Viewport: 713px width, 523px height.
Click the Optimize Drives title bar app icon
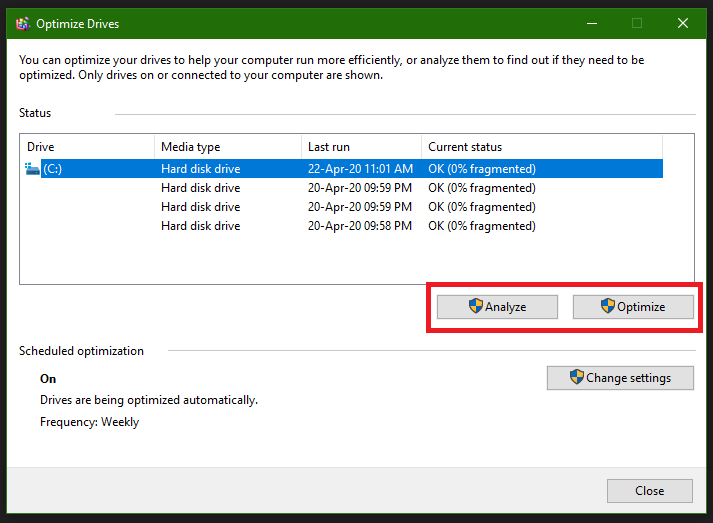[23, 24]
